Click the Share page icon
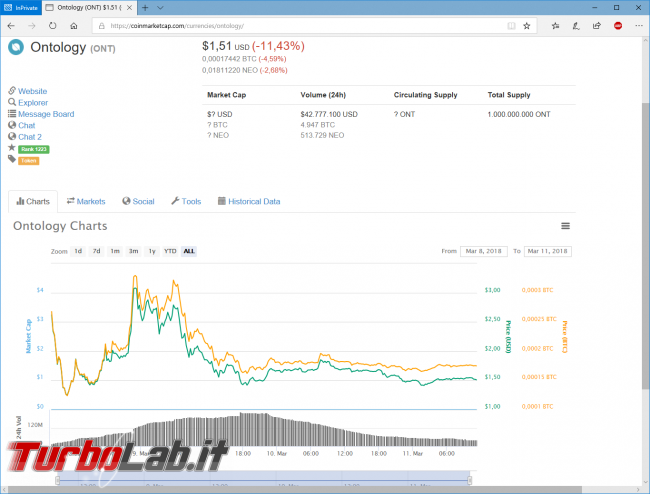This screenshot has width=650, height=494. (x=597, y=26)
